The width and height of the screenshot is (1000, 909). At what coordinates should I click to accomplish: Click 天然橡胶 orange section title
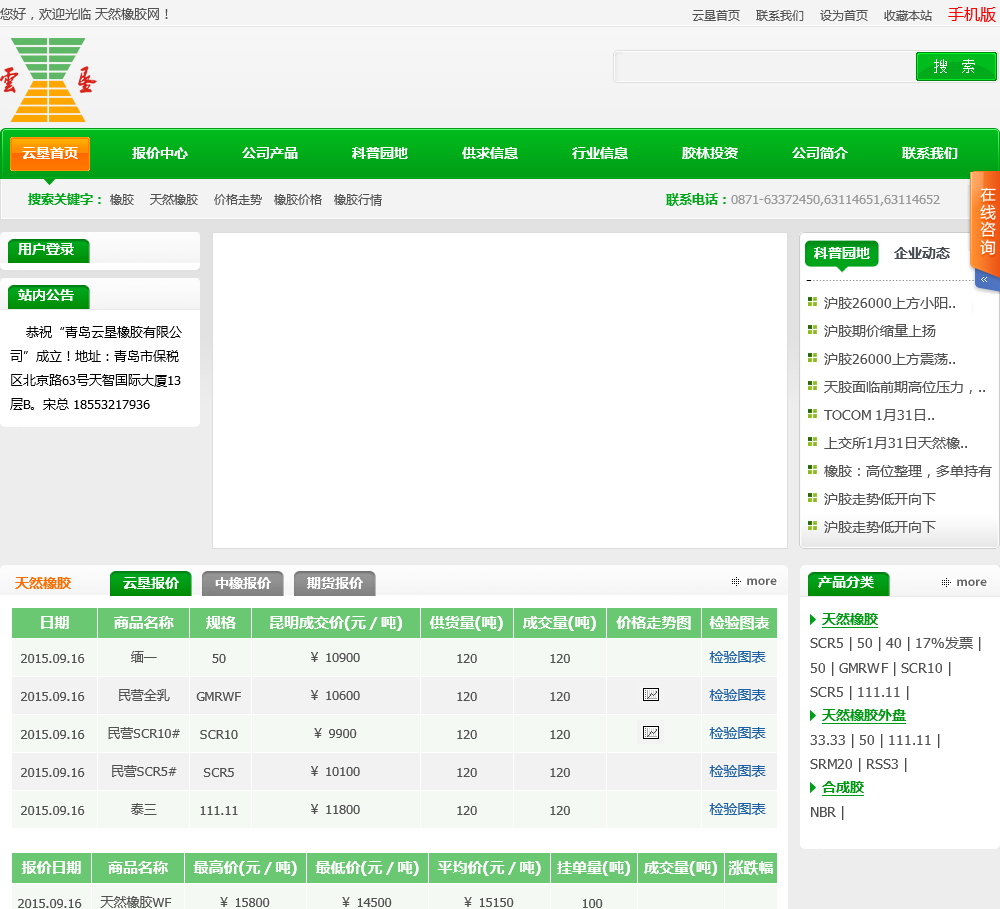[x=43, y=583]
